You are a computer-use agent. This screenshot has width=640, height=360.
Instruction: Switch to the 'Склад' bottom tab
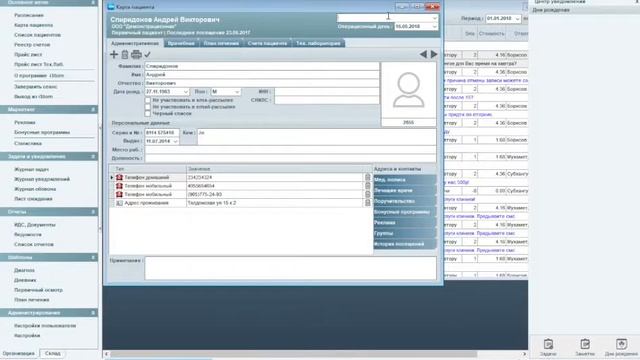pos(53,353)
